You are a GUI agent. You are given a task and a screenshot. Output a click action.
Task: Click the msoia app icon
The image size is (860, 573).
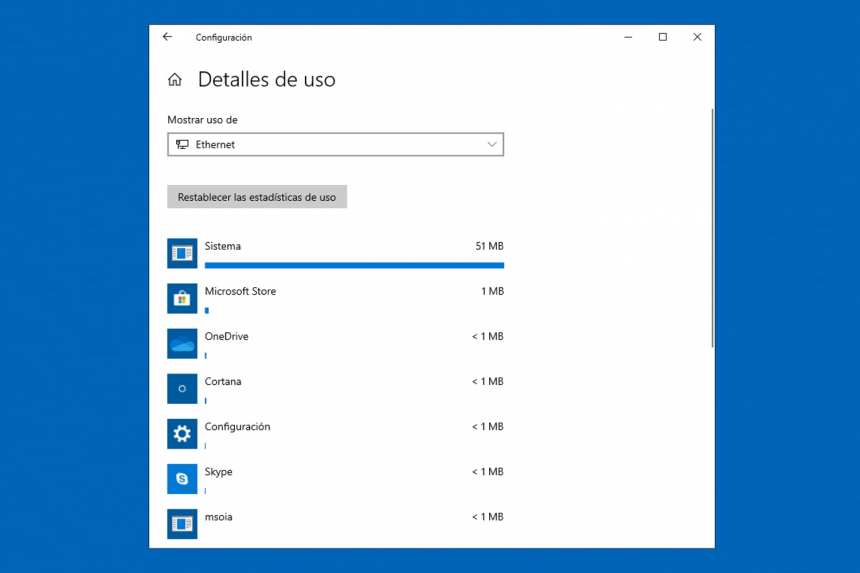(182, 523)
